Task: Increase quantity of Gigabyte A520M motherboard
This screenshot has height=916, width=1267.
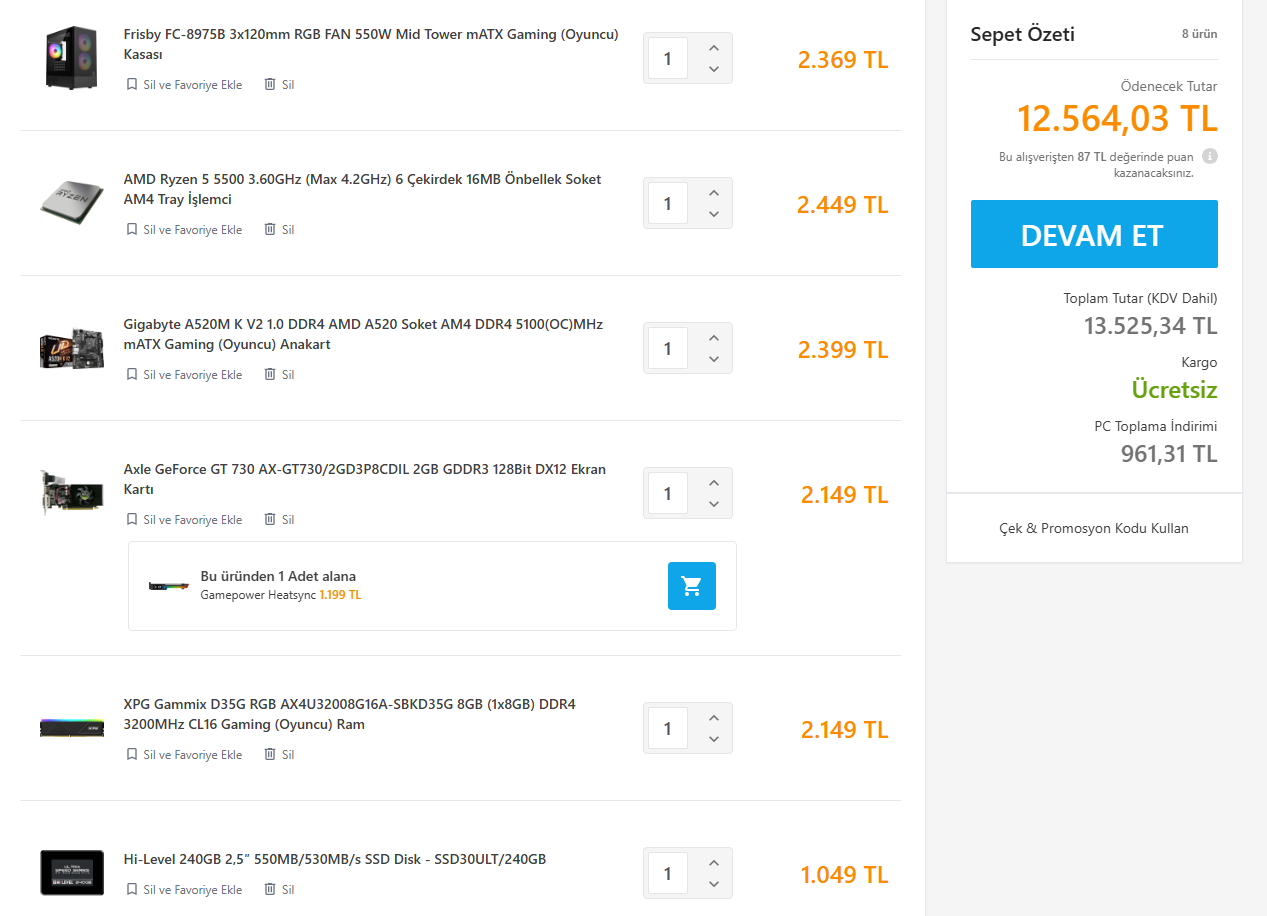Action: [x=713, y=338]
